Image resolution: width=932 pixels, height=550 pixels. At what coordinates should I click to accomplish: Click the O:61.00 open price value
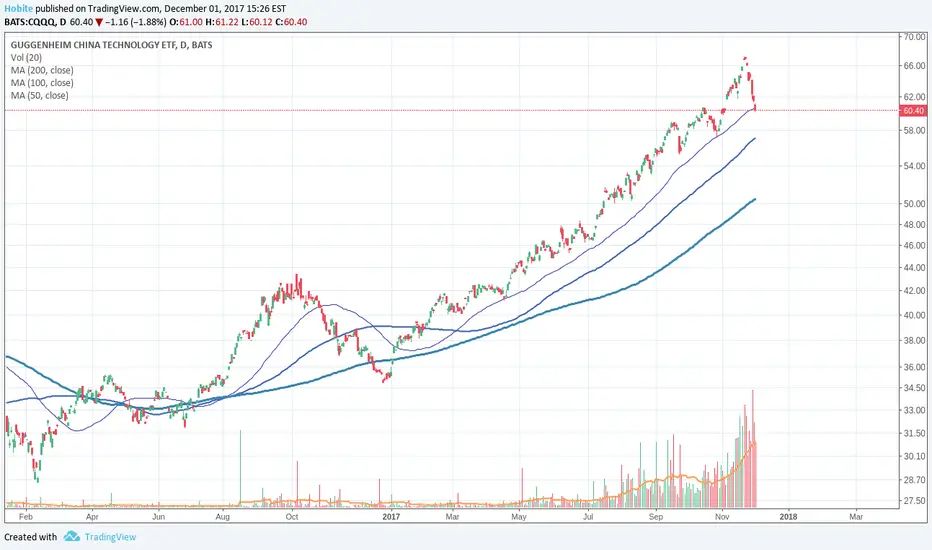(x=186, y=22)
